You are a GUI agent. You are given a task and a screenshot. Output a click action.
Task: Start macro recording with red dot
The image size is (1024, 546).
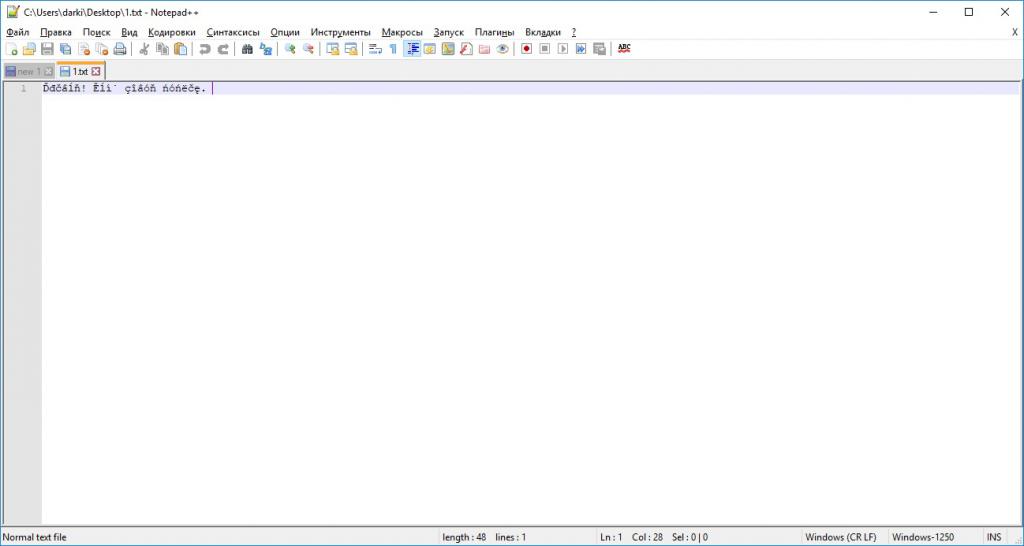pyautogui.click(x=526, y=49)
